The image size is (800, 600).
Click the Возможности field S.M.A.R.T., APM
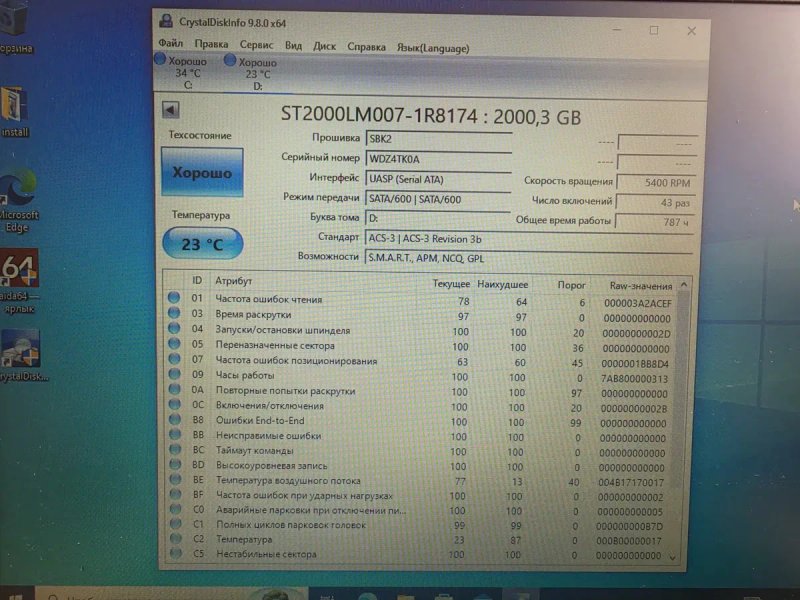point(529,258)
